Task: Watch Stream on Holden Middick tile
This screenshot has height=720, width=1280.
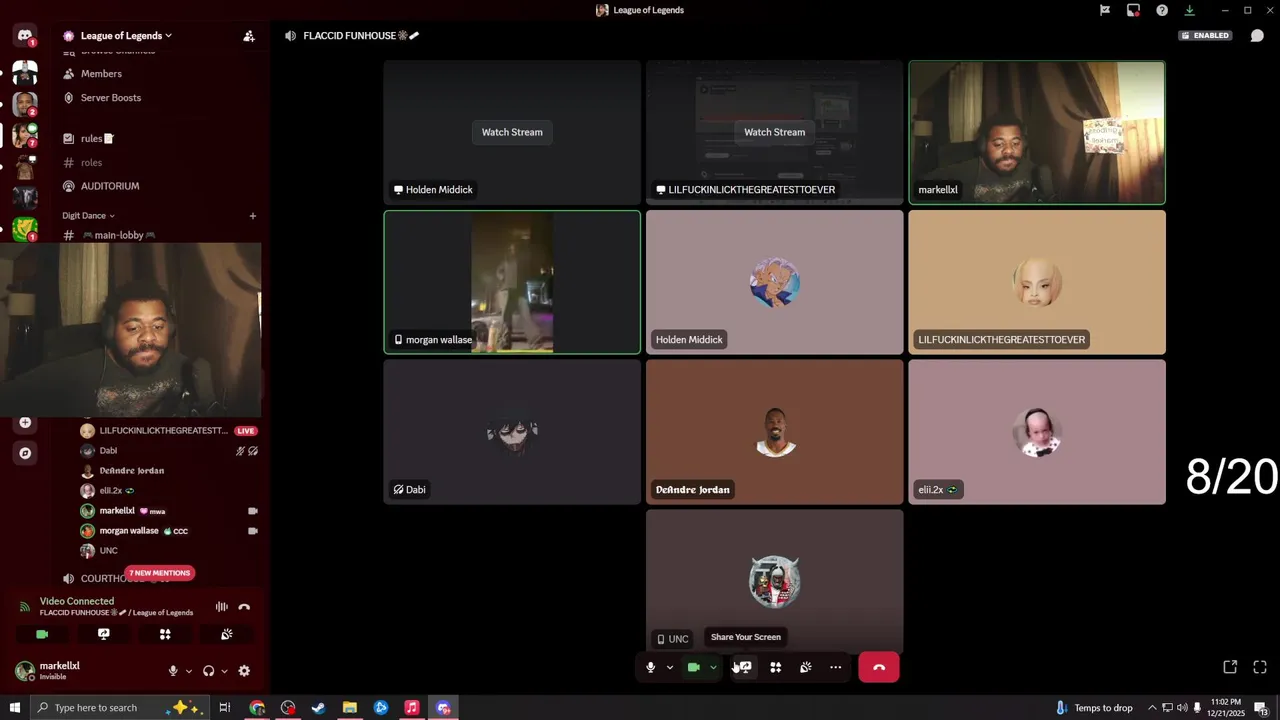Action: (512, 132)
